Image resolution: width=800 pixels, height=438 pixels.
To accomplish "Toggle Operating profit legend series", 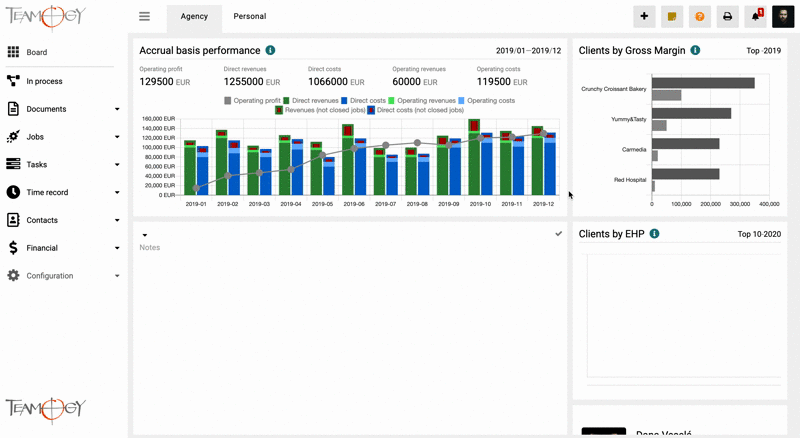I will (x=252, y=101).
